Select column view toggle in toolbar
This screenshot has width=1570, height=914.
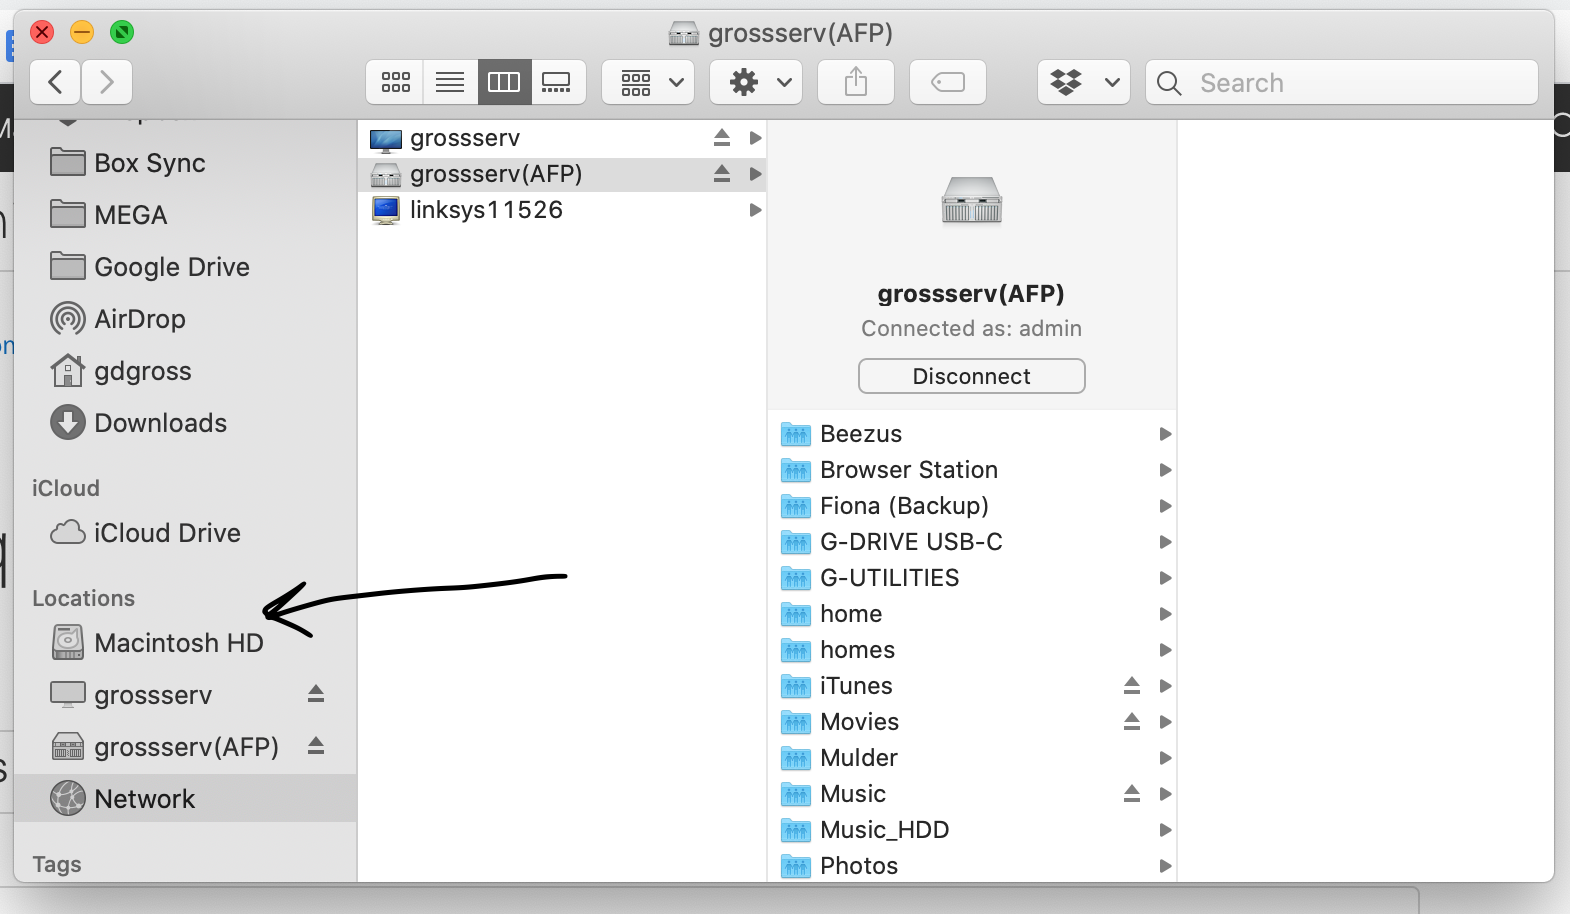point(504,82)
